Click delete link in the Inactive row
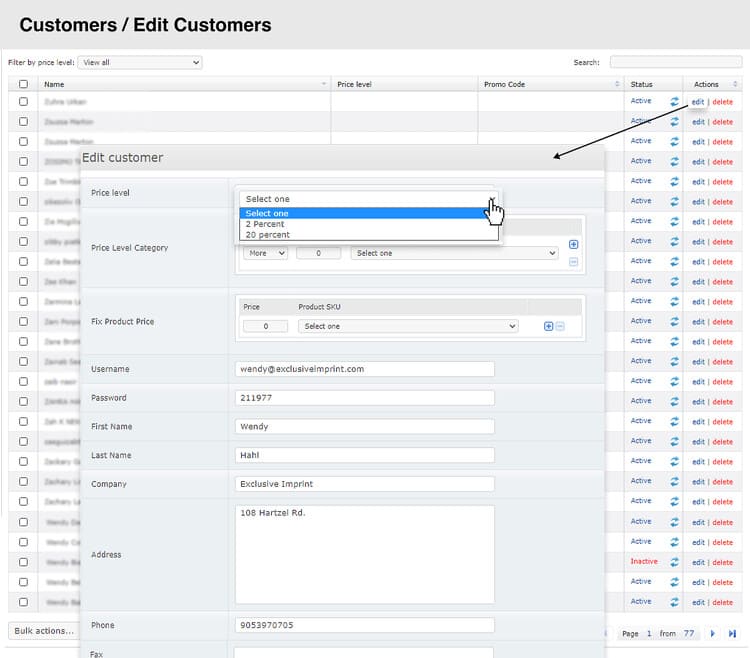Image resolution: width=750 pixels, height=658 pixels. [x=722, y=562]
